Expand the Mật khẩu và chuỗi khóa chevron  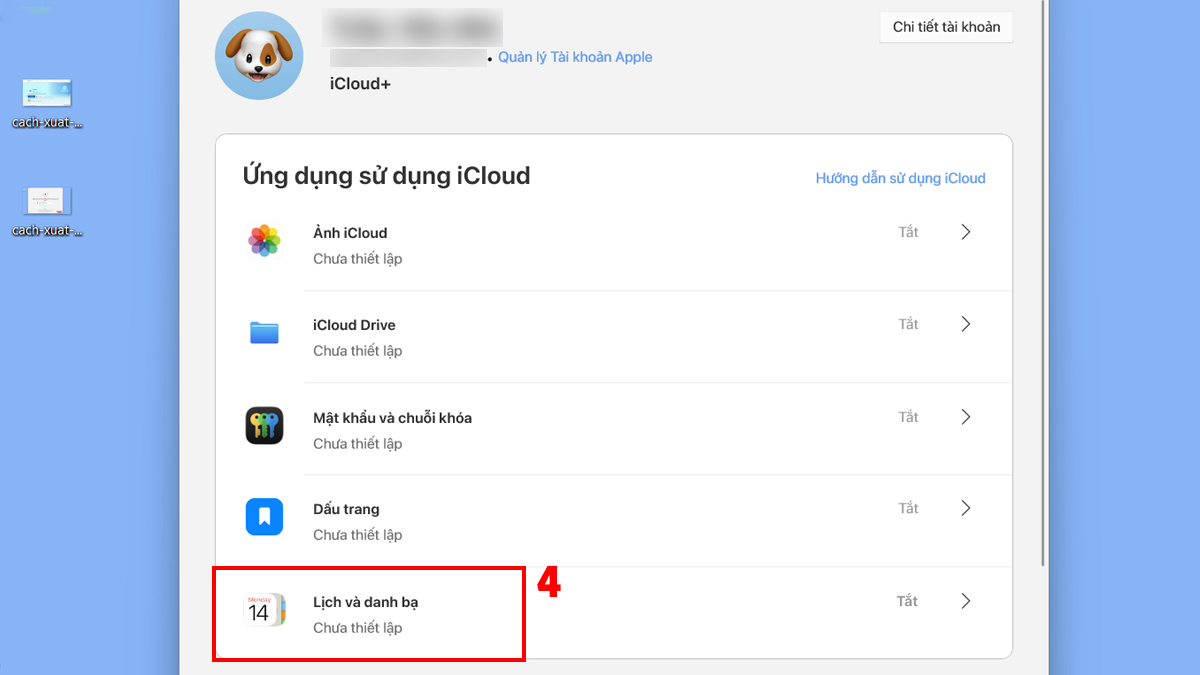(966, 417)
